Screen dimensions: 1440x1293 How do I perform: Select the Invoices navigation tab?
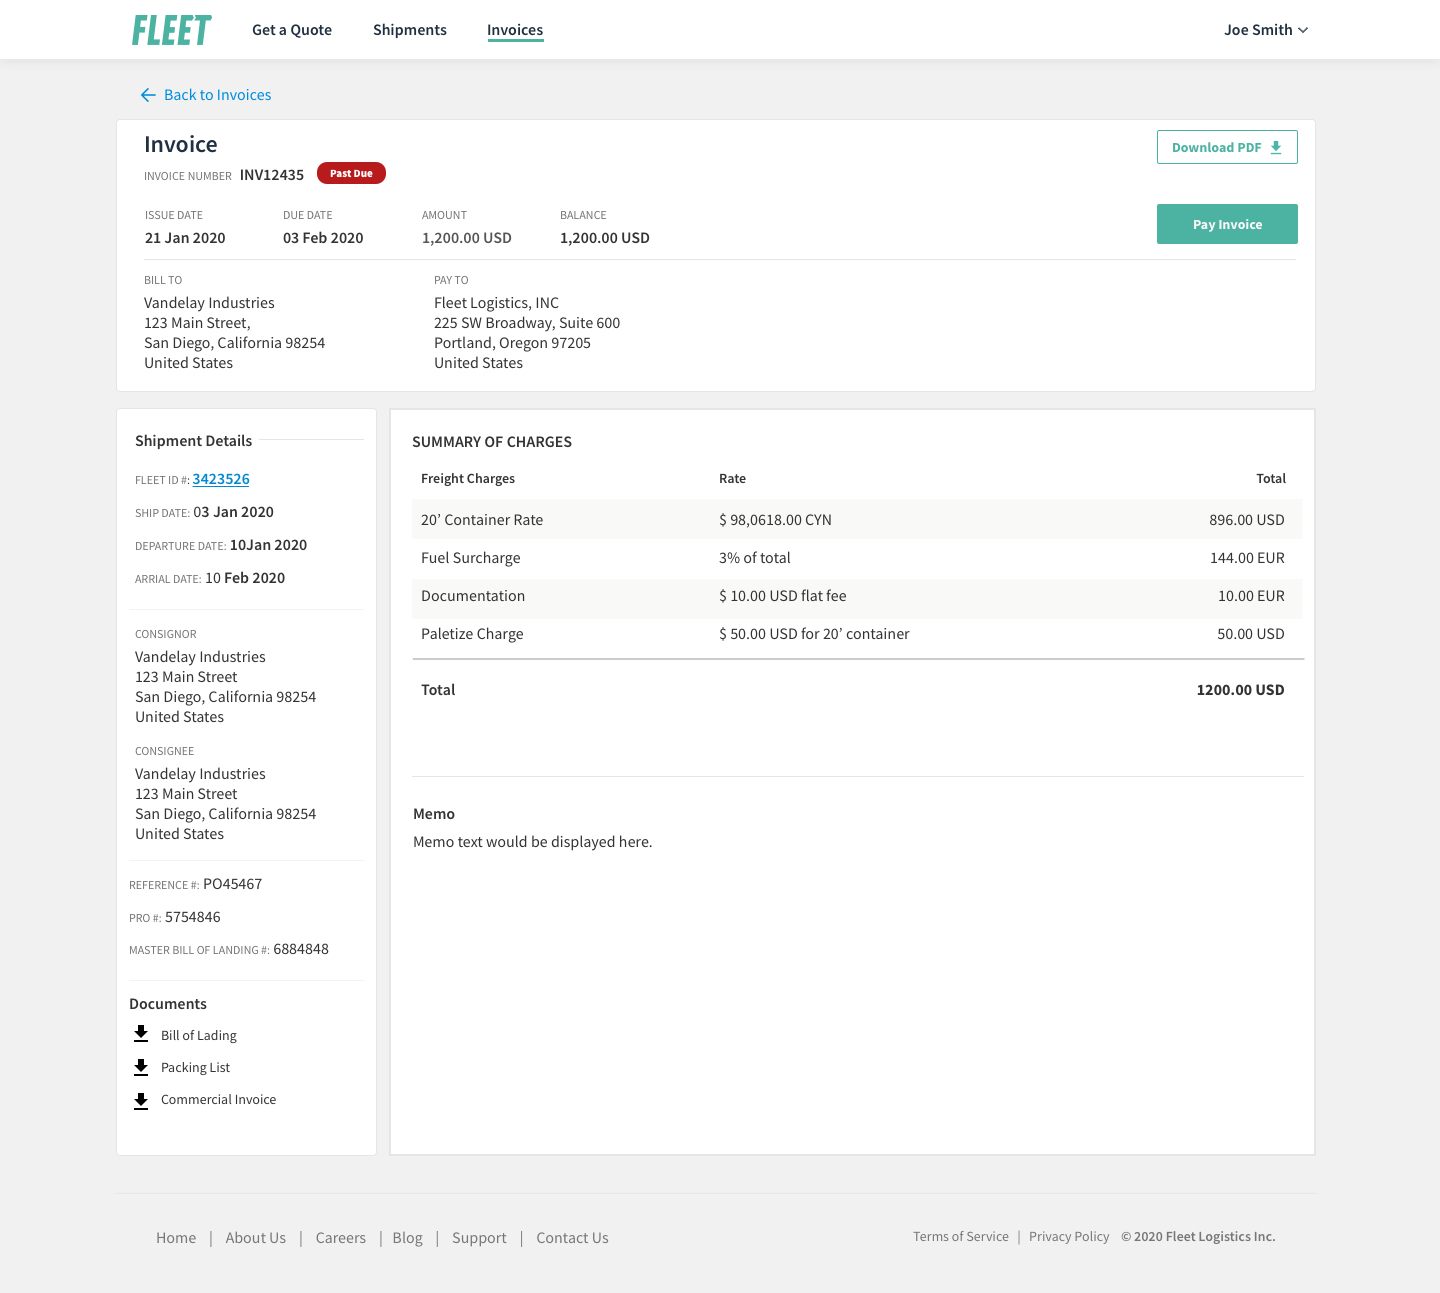[x=515, y=30]
